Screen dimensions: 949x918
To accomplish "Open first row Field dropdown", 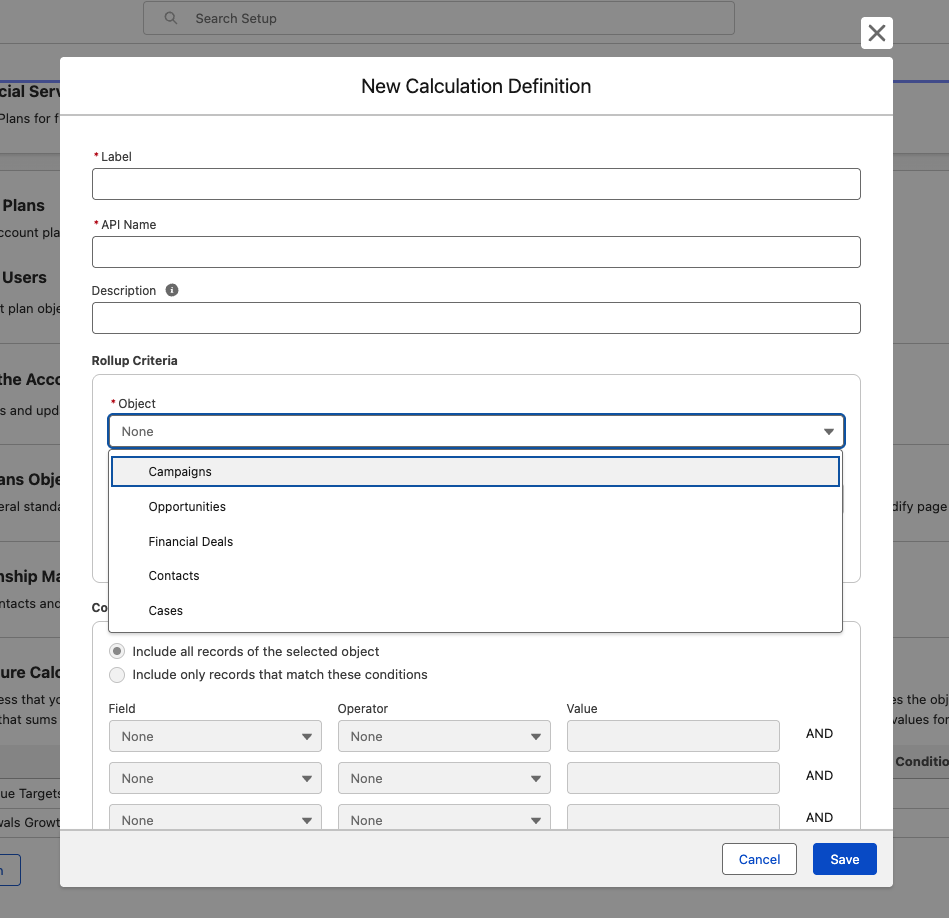I will coord(215,736).
